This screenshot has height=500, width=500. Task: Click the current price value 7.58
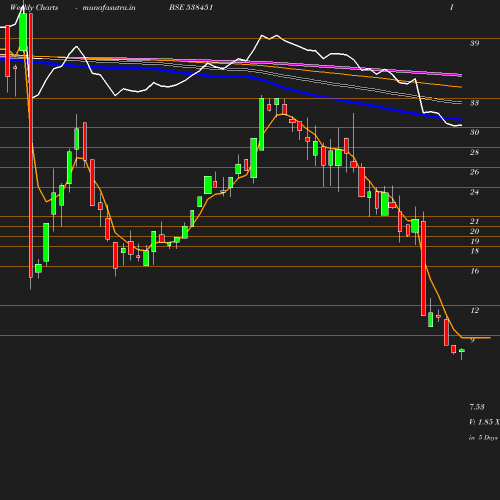coord(477,407)
